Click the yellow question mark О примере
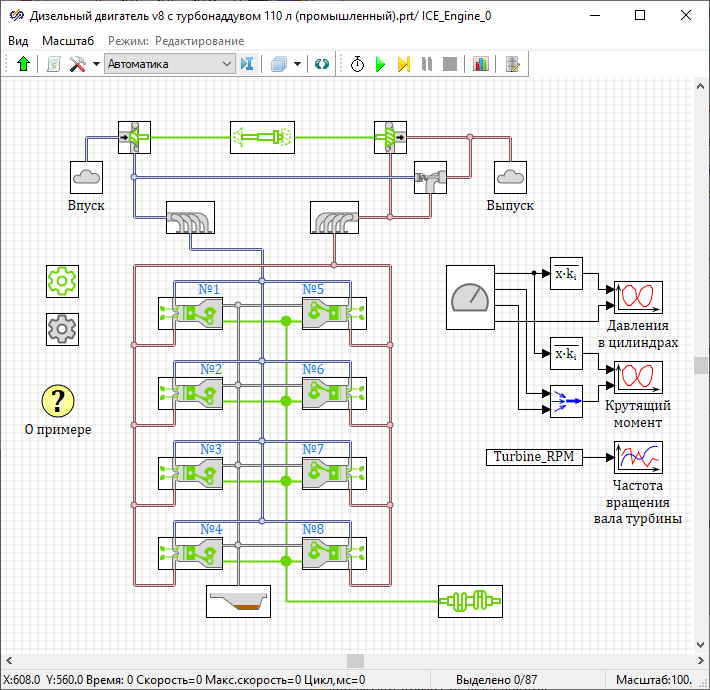The width and height of the screenshot is (710, 690). (58, 401)
